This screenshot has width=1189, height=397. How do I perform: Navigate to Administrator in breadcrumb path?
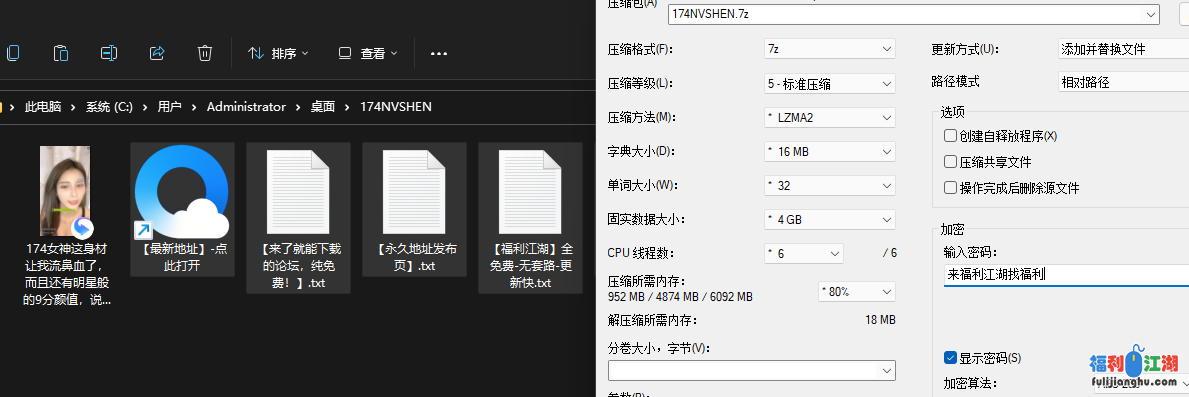(x=246, y=107)
